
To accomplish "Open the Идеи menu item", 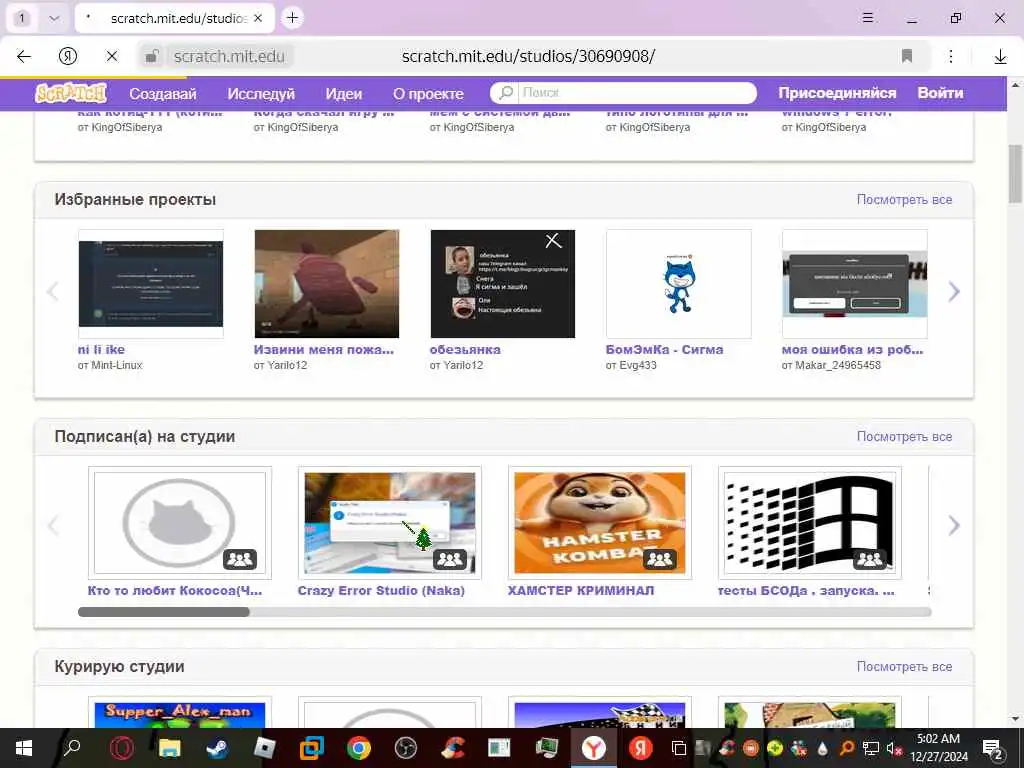I will pos(344,93).
